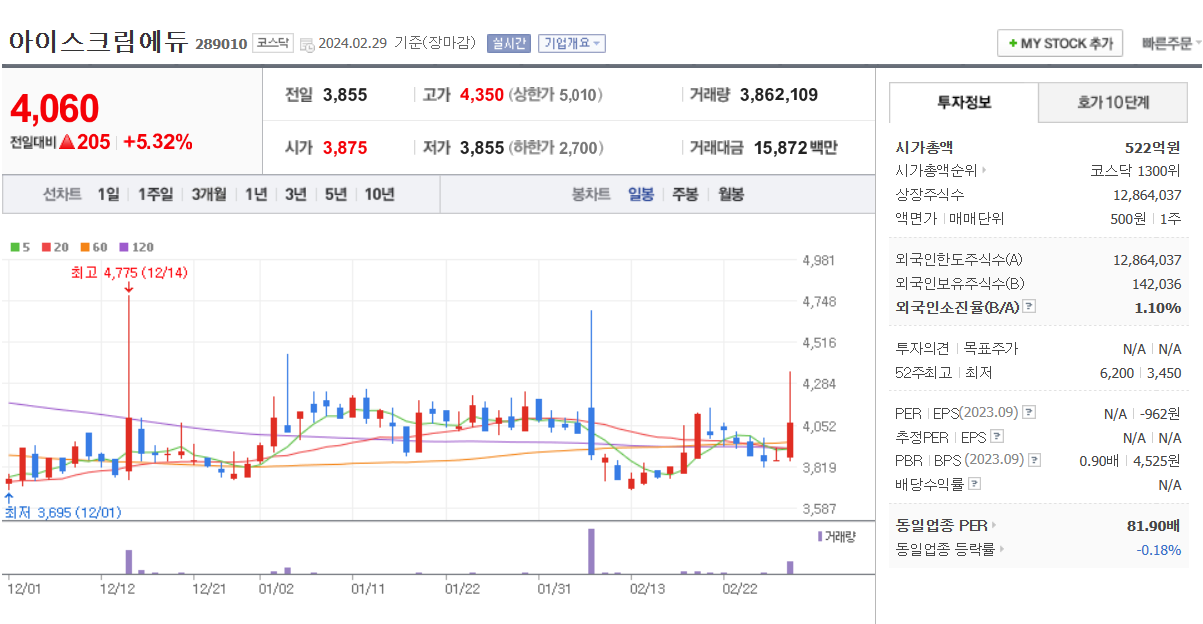Click the 코스닥 1300위 ranking value
1203x624 pixels.
[1135, 171]
